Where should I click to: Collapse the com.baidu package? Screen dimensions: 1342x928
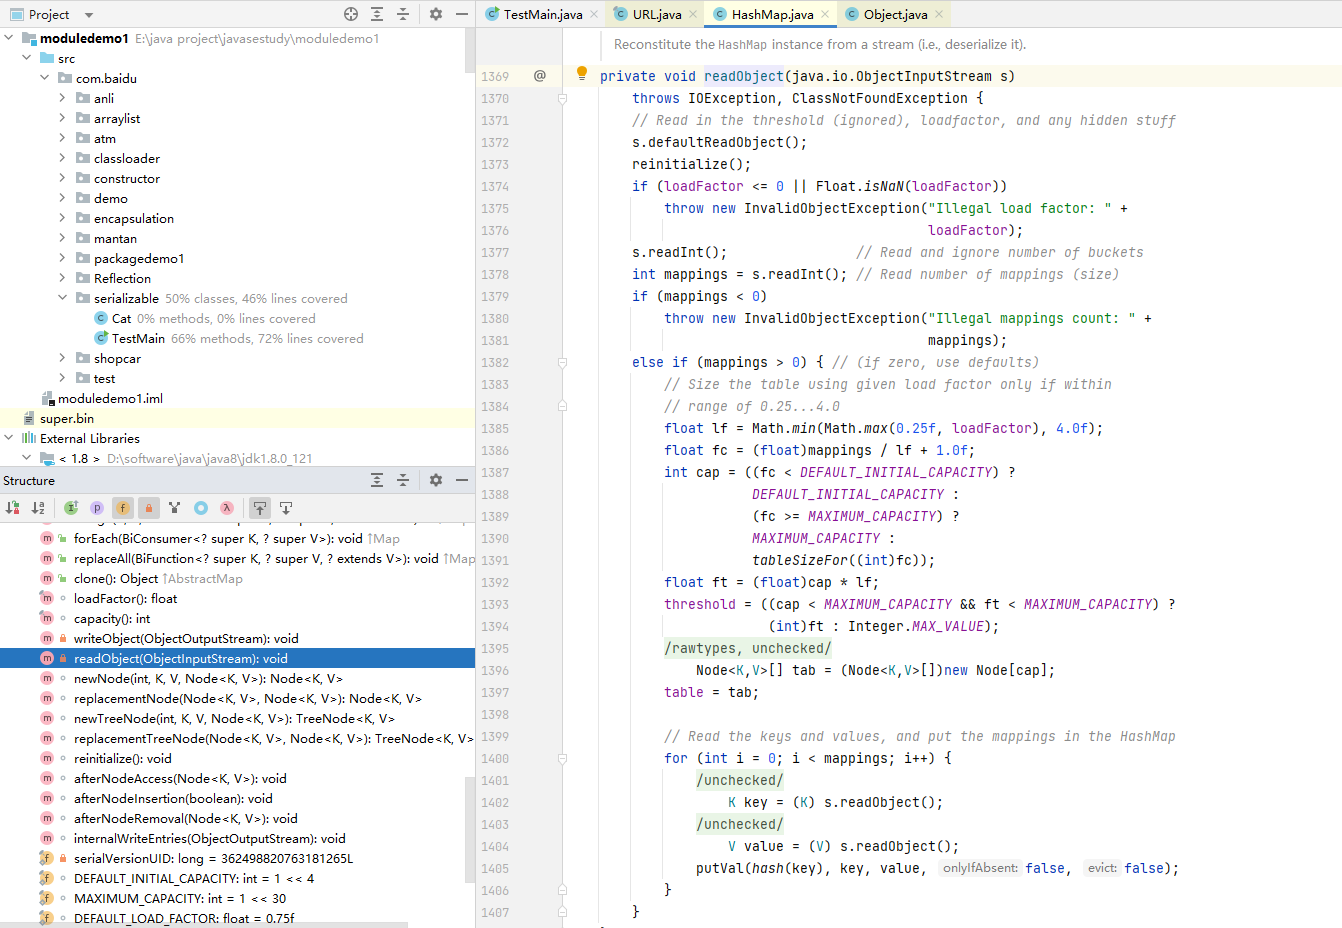[x=45, y=78]
